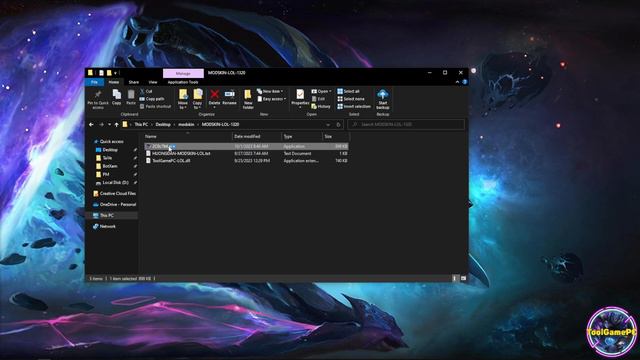Click Invert selection in ribbon

[354, 107]
